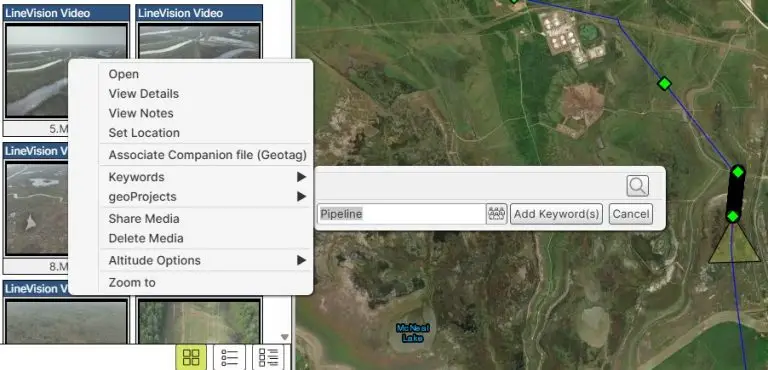Click the 5.M file name label

59,129
